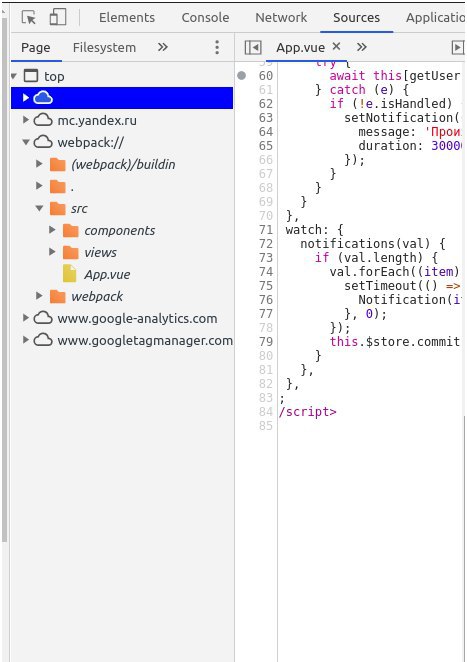Collapse the top frame tree node
This screenshot has width=467, height=662.
[x=14, y=76]
